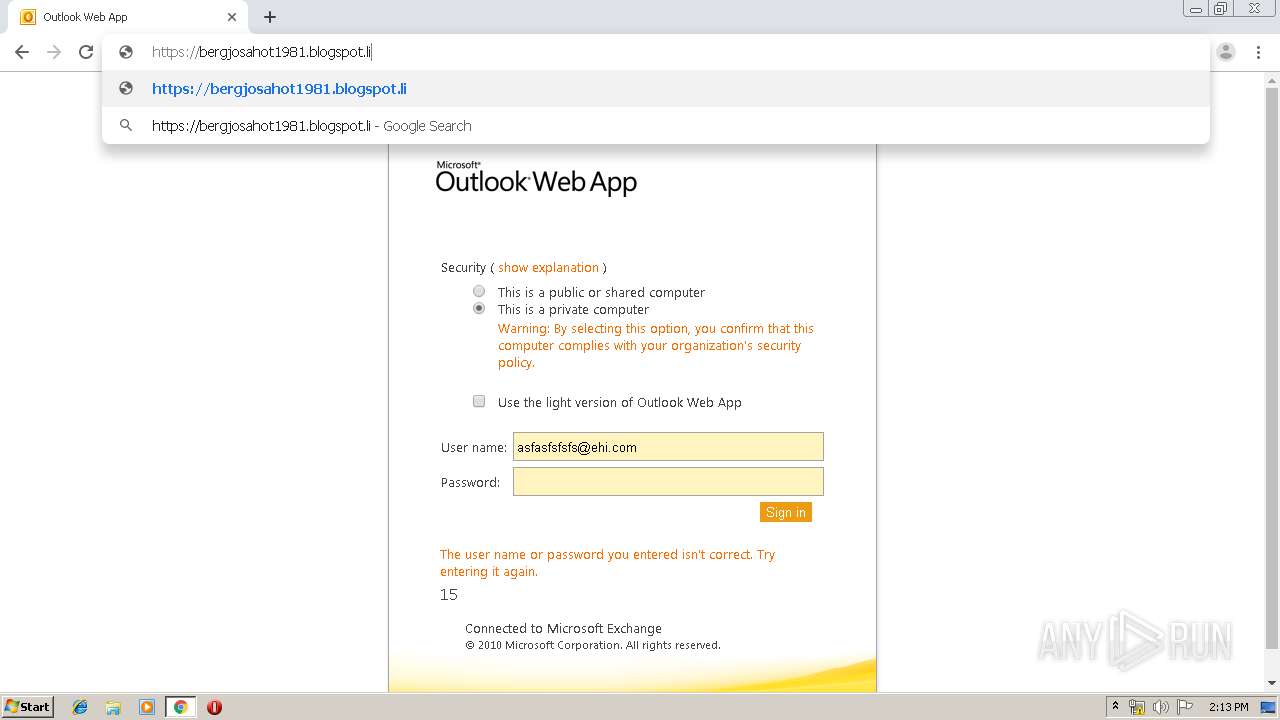Image resolution: width=1280 pixels, height=720 pixels.
Task: Click the network tray icon
Action: 1137,707
